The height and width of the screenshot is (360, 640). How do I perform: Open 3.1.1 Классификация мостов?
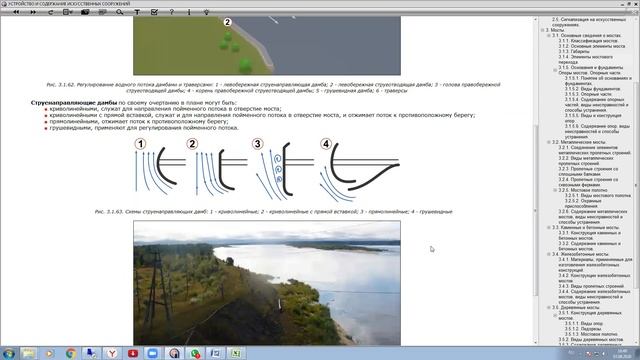click(x=588, y=41)
